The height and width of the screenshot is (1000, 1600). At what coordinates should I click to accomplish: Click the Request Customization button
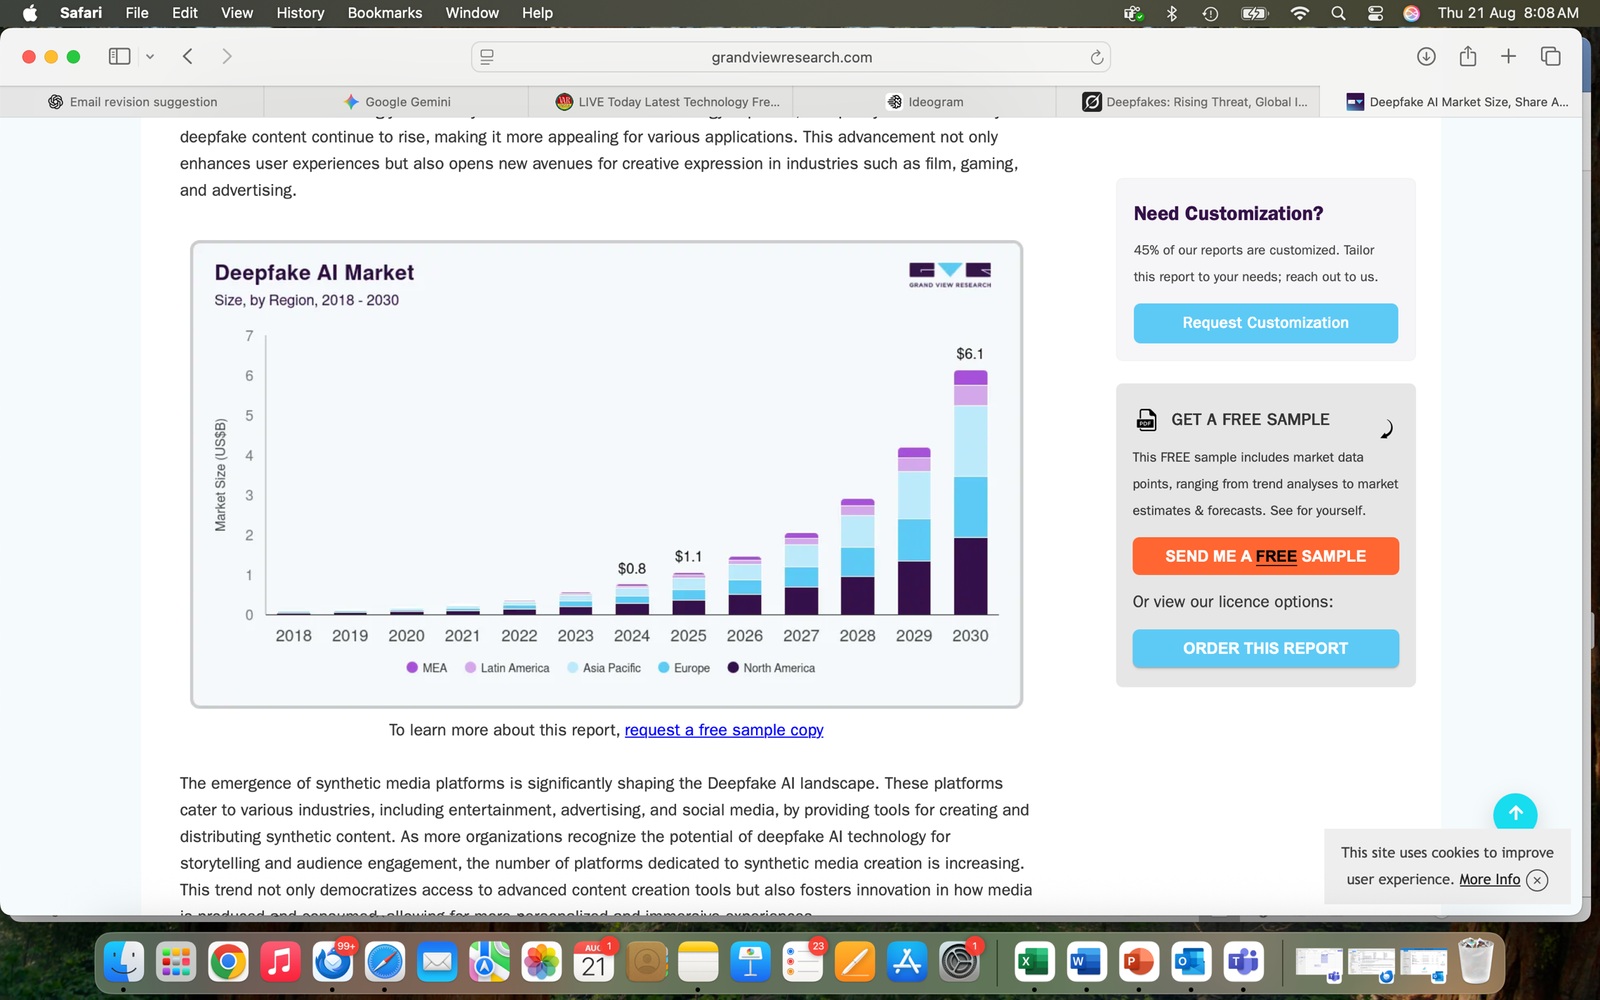(x=1265, y=323)
